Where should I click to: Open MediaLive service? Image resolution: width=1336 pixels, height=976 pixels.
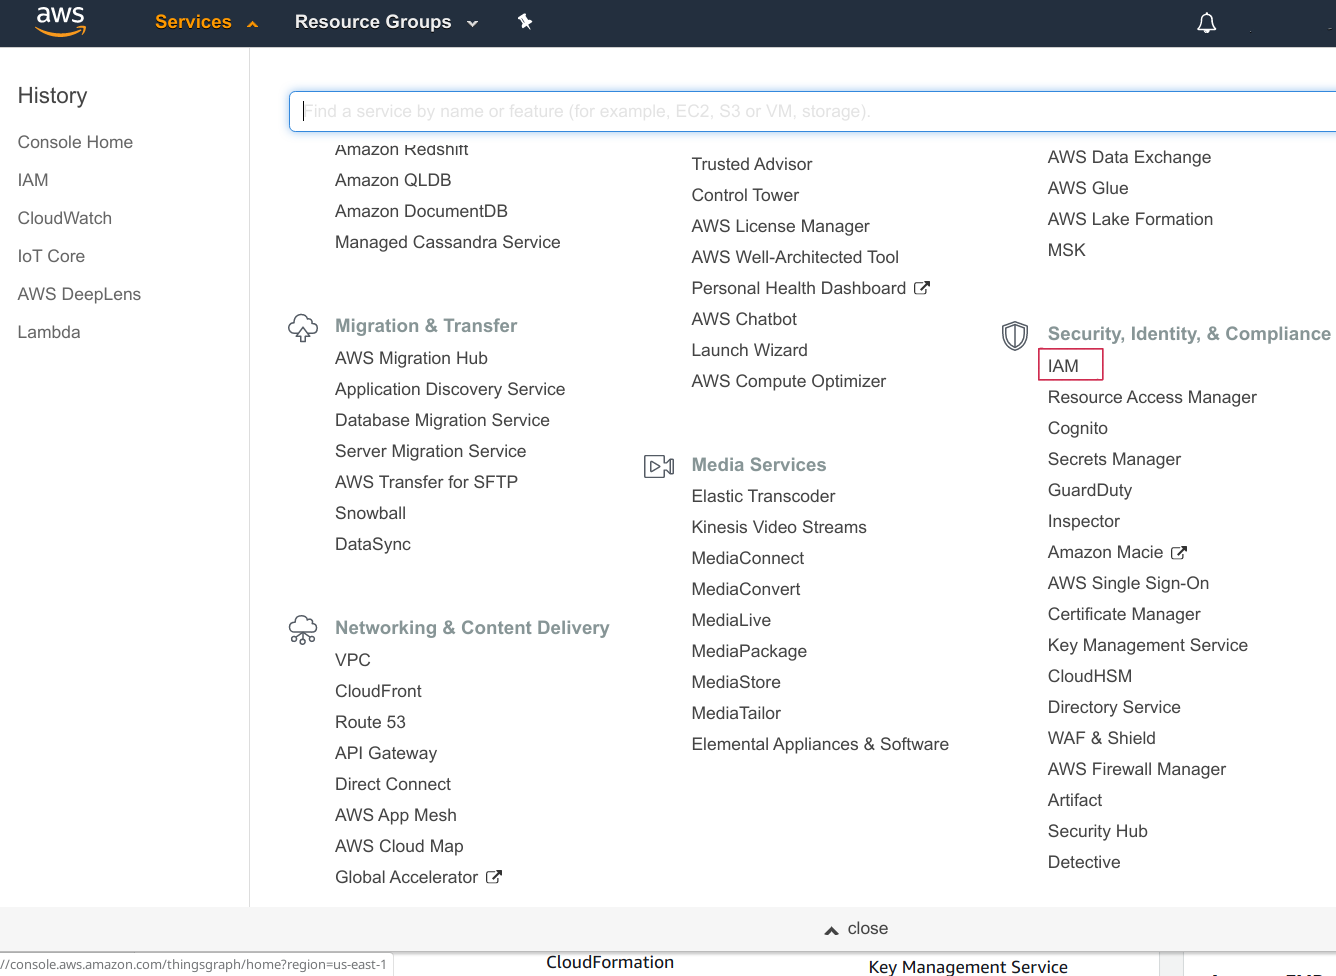731,620
